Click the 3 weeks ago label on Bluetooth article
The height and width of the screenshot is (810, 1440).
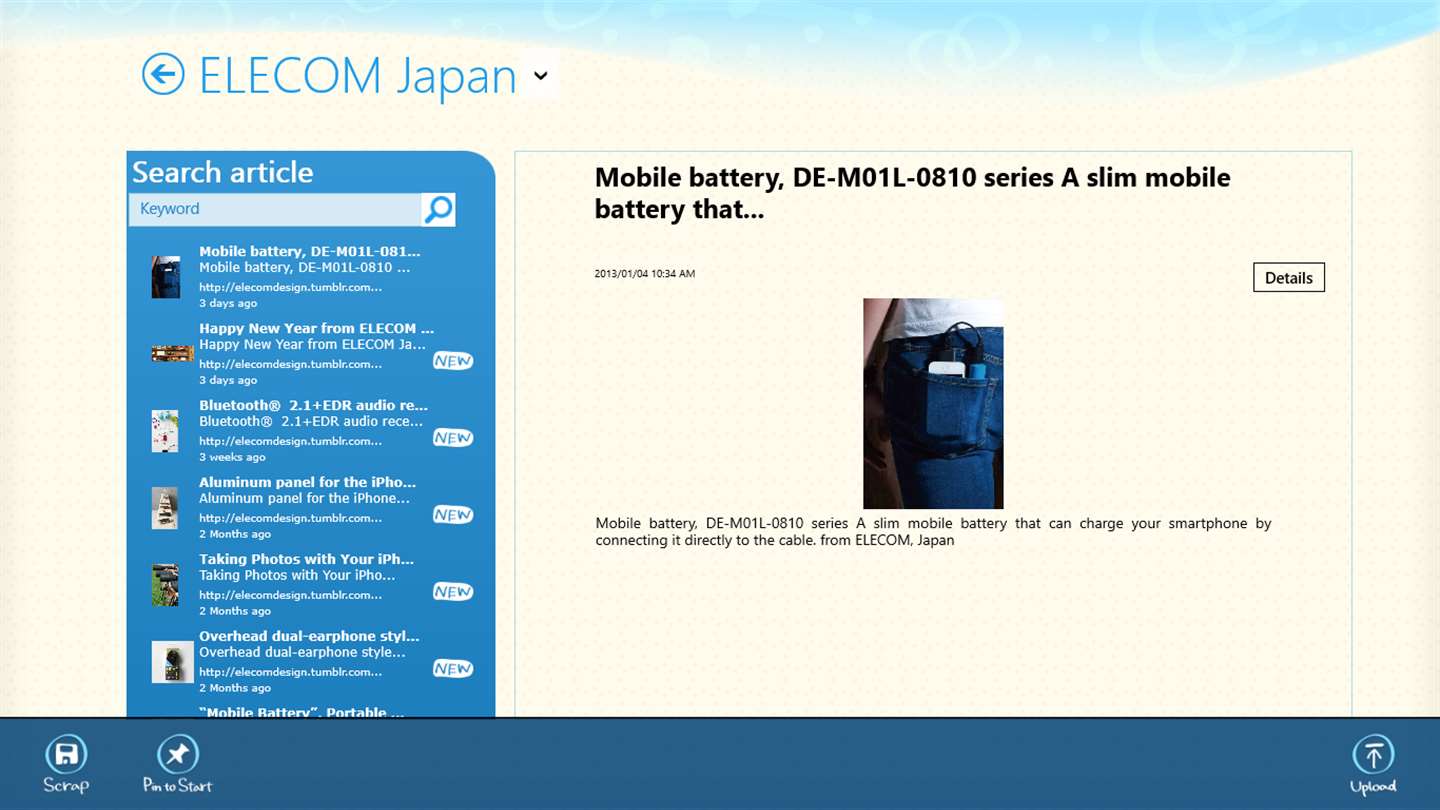tap(232, 457)
